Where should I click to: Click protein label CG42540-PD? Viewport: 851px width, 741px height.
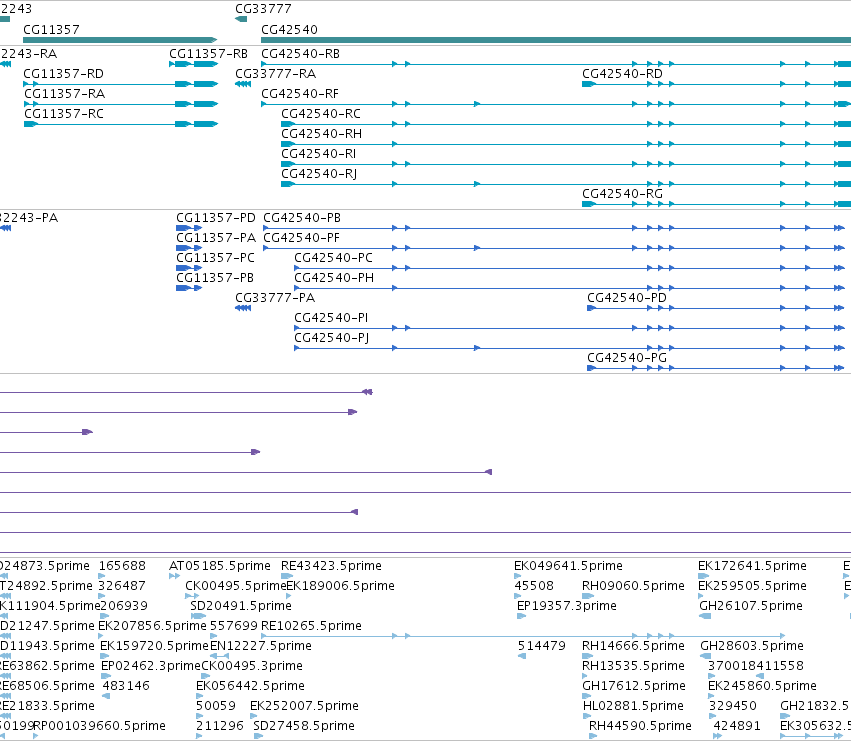click(626, 298)
